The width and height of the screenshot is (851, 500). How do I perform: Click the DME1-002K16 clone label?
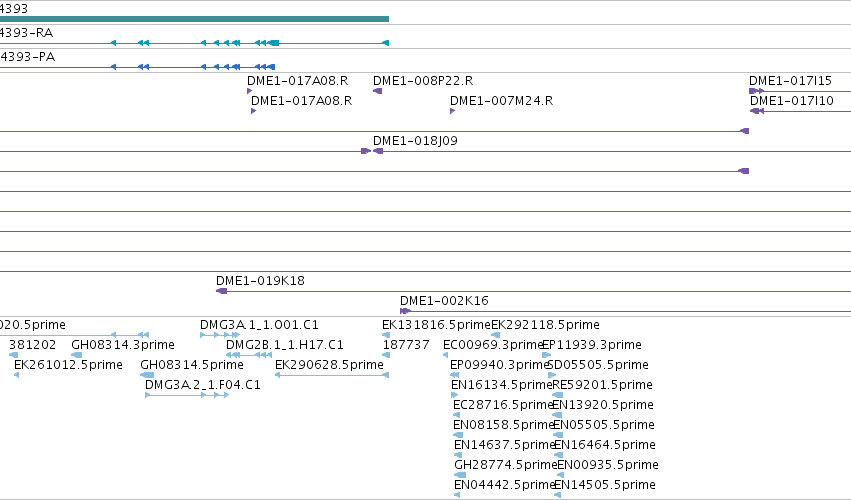click(444, 301)
